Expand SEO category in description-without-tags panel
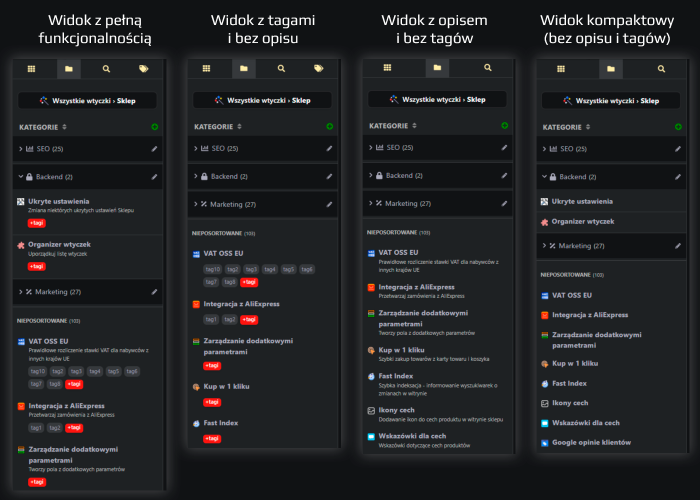Screen dimensions: 700x500 tap(371, 148)
